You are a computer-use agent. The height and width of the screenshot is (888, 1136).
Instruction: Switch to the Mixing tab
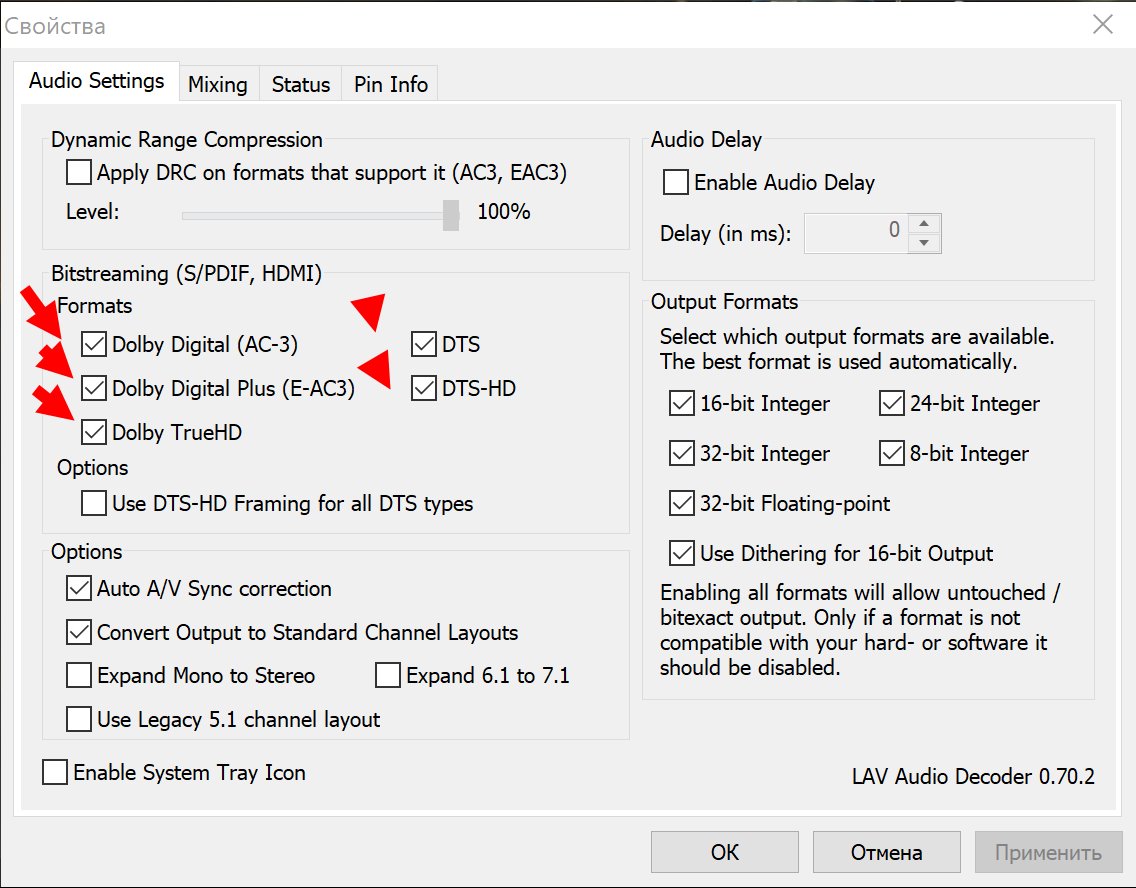[217, 85]
